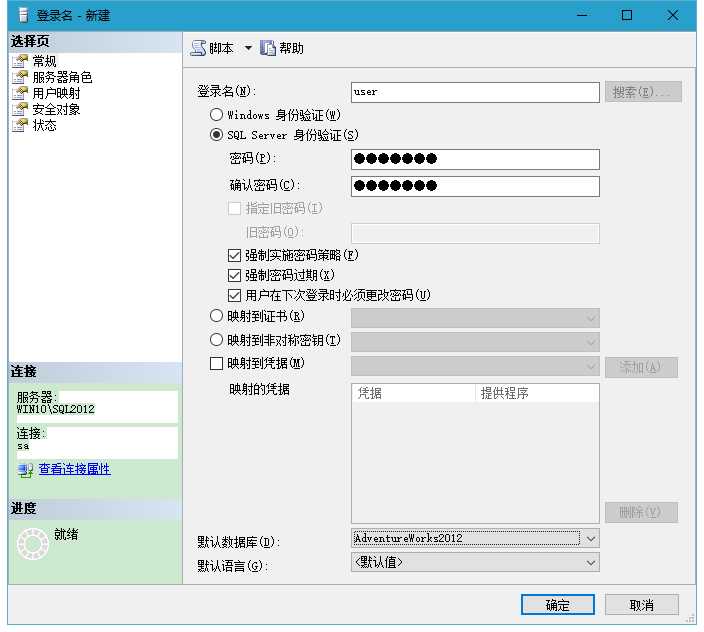Click the 提供程序 column header
This screenshot has width=704, height=632.
[537, 393]
